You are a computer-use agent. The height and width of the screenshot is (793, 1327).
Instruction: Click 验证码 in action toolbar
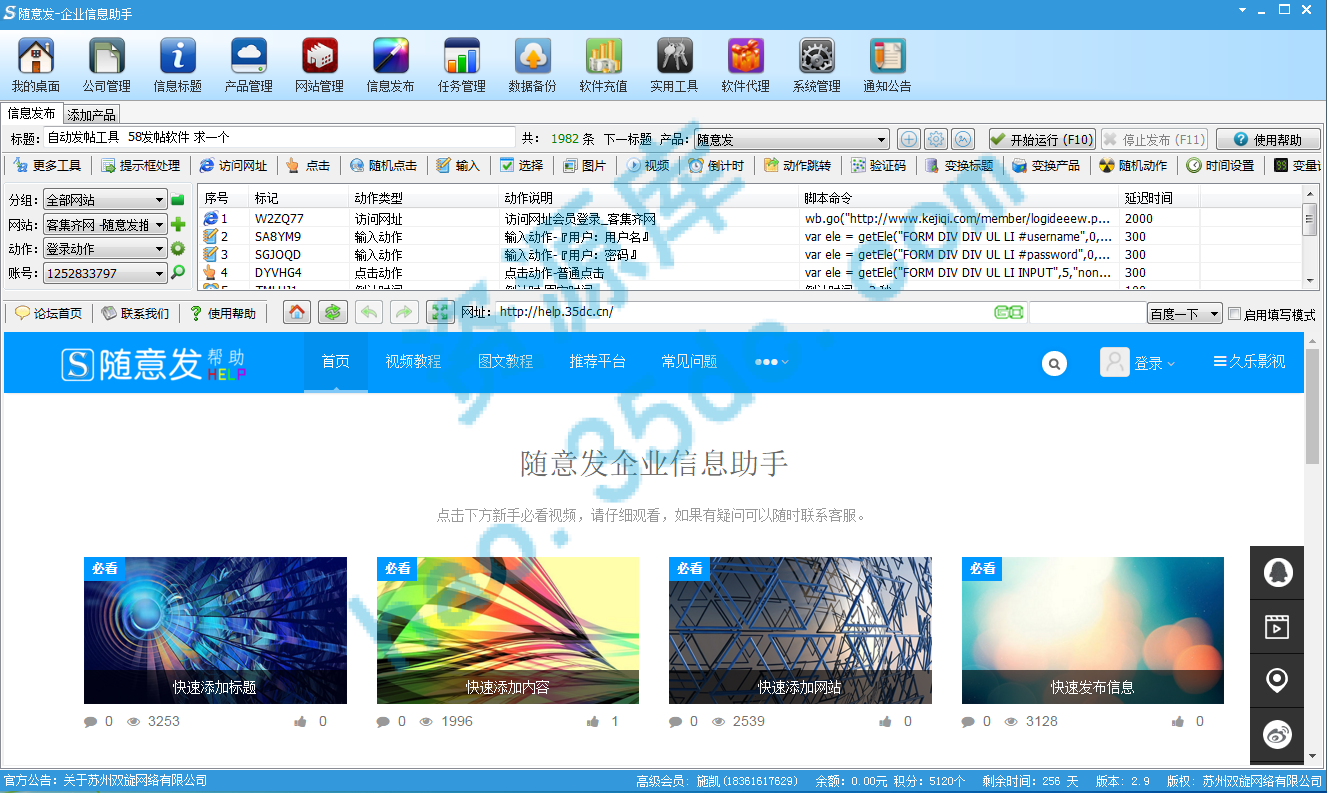point(880,165)
